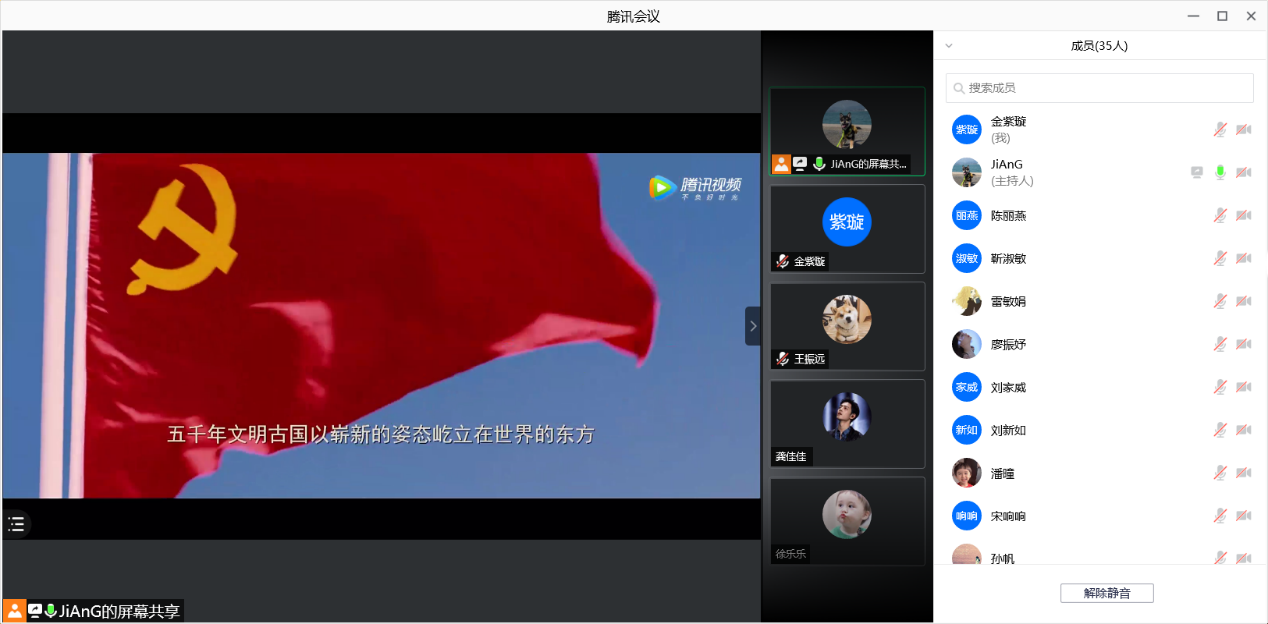This screenshot has height=624, width=1268.
Task: Click the name 刘新如 in the member list
Action: point(1008,430)
